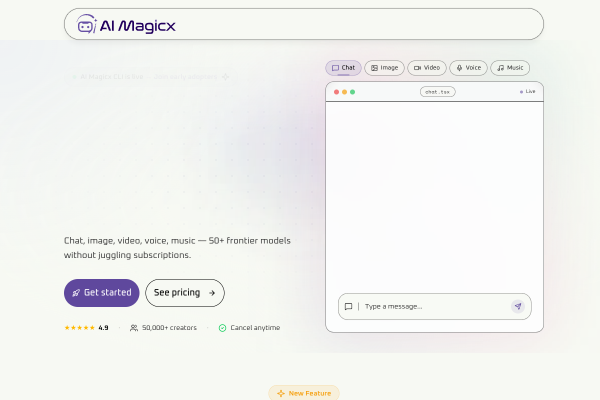Switch to the Image tab
Screen dimensions: 600x400
[384, 68]
